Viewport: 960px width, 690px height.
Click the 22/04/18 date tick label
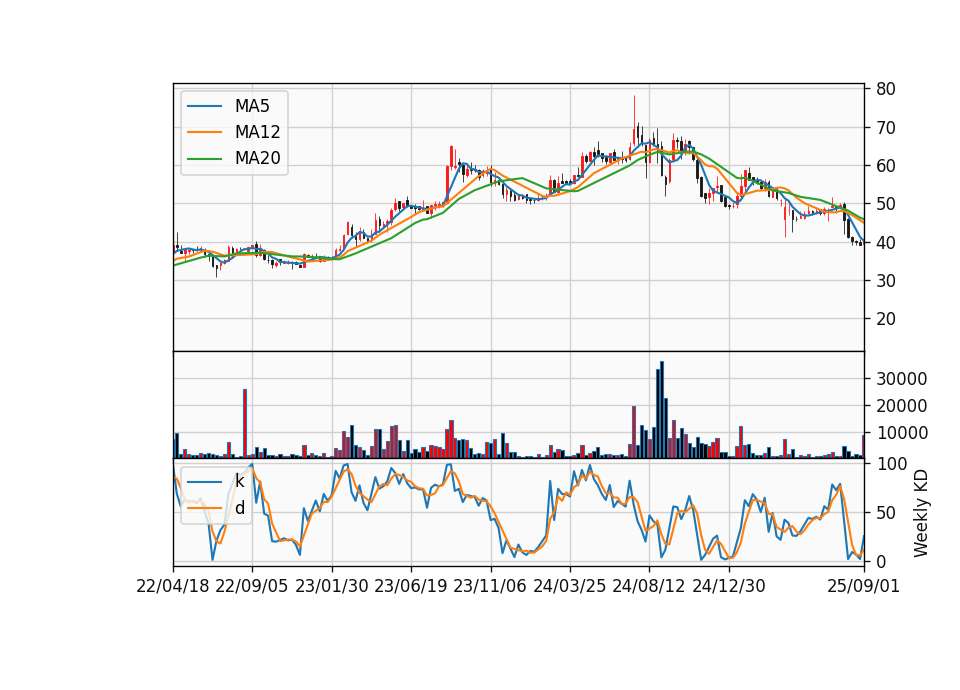[173, 586]
